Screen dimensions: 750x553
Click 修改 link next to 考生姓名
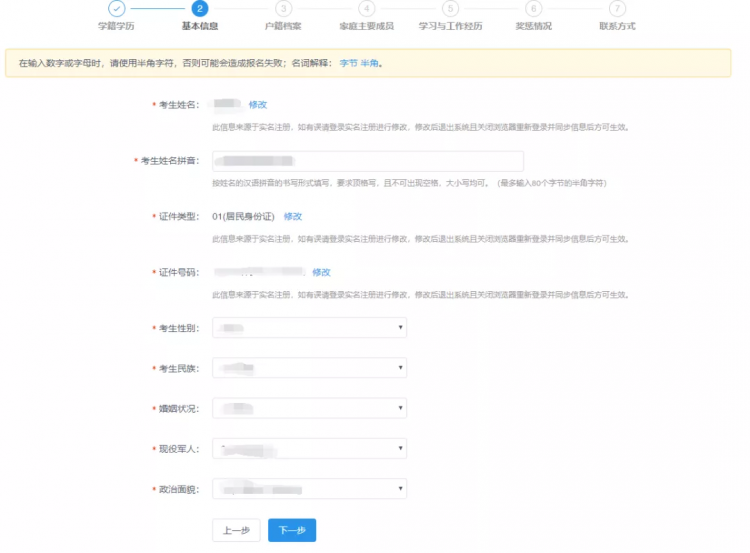coord(258,104)
